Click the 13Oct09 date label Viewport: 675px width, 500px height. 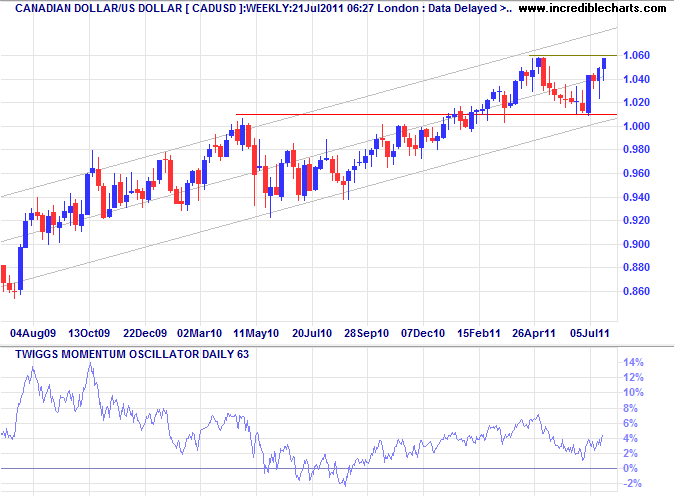click(89, 333)
